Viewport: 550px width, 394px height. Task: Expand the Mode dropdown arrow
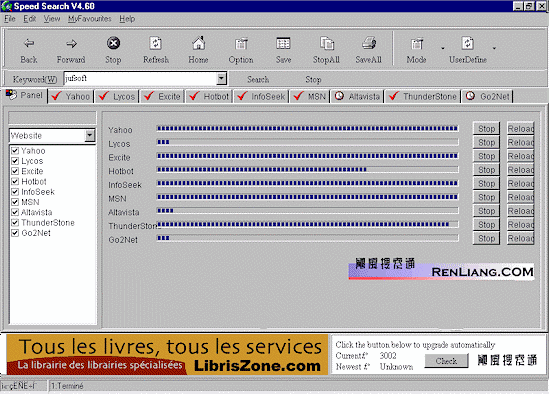point(443,48)
